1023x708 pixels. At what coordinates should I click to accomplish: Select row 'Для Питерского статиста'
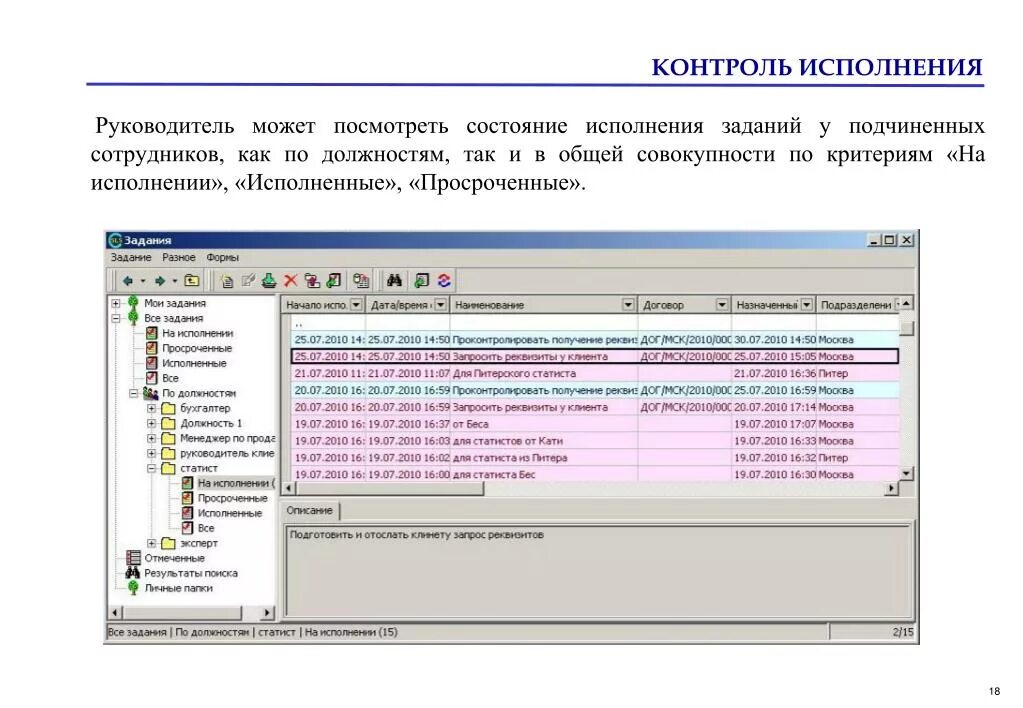pyautogui.click(x=595, y=374)
